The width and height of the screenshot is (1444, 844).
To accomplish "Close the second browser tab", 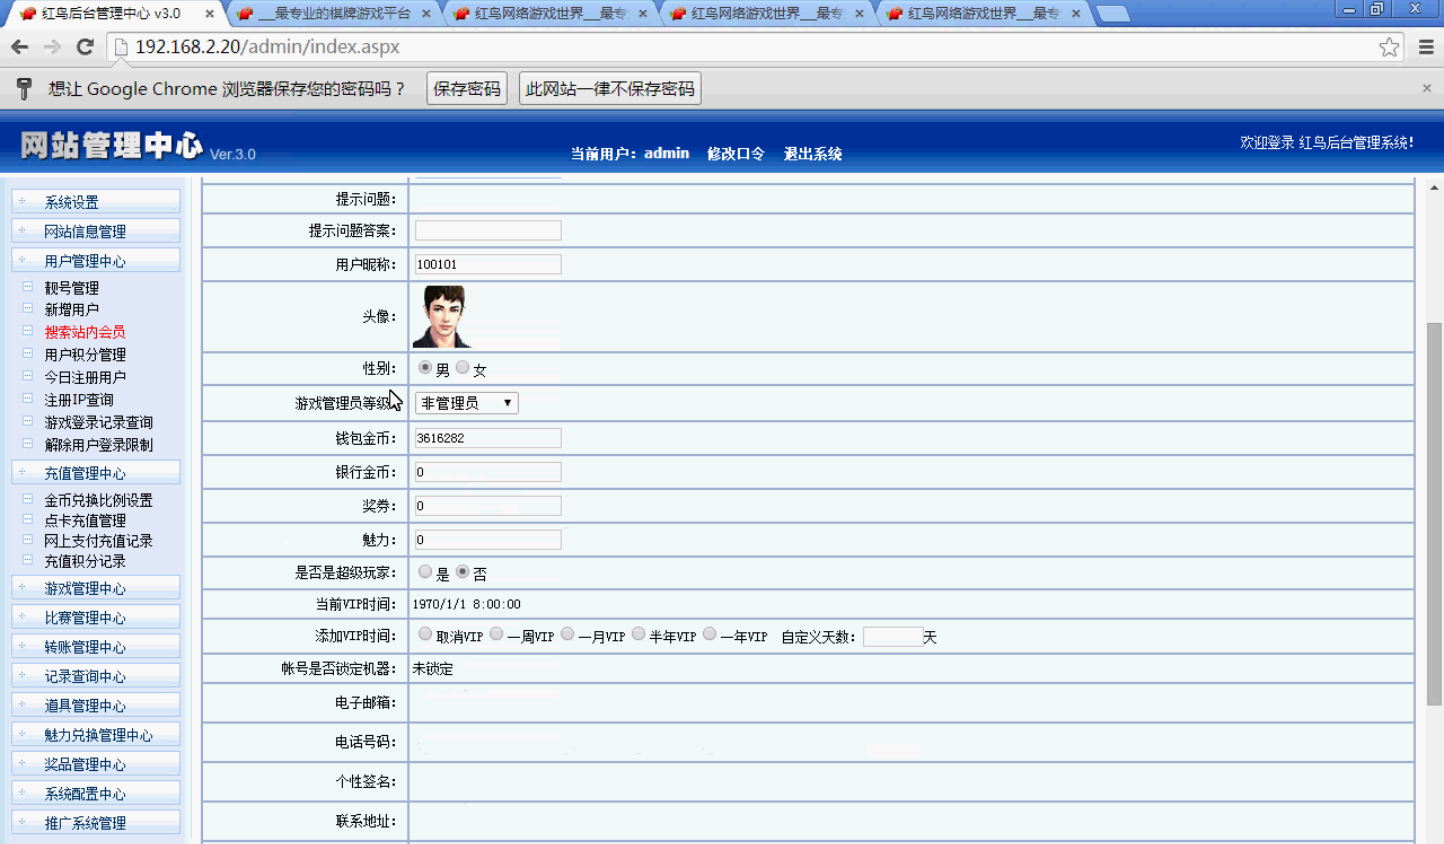I will tap(426, 14).
